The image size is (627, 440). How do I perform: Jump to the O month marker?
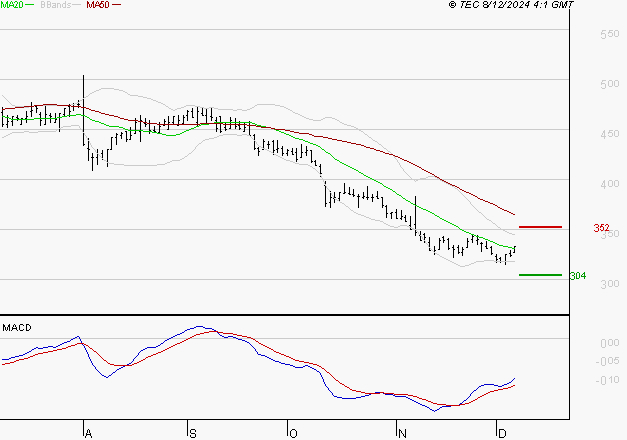pyautogui.click(x=294, y=433)
